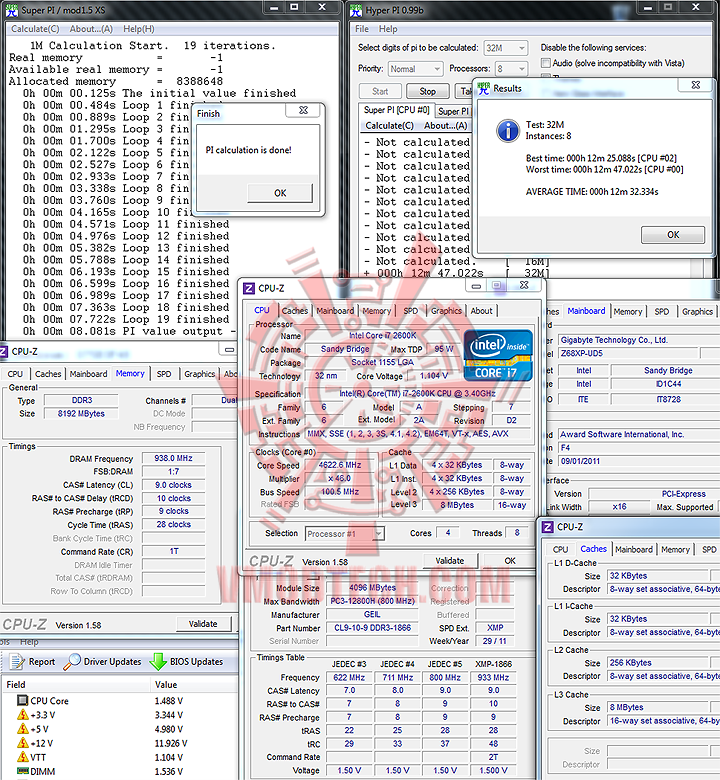The image size is (720, 780).
Task: Click Z68XP-UD5 model field in Mainboard window
Action: 629,353
